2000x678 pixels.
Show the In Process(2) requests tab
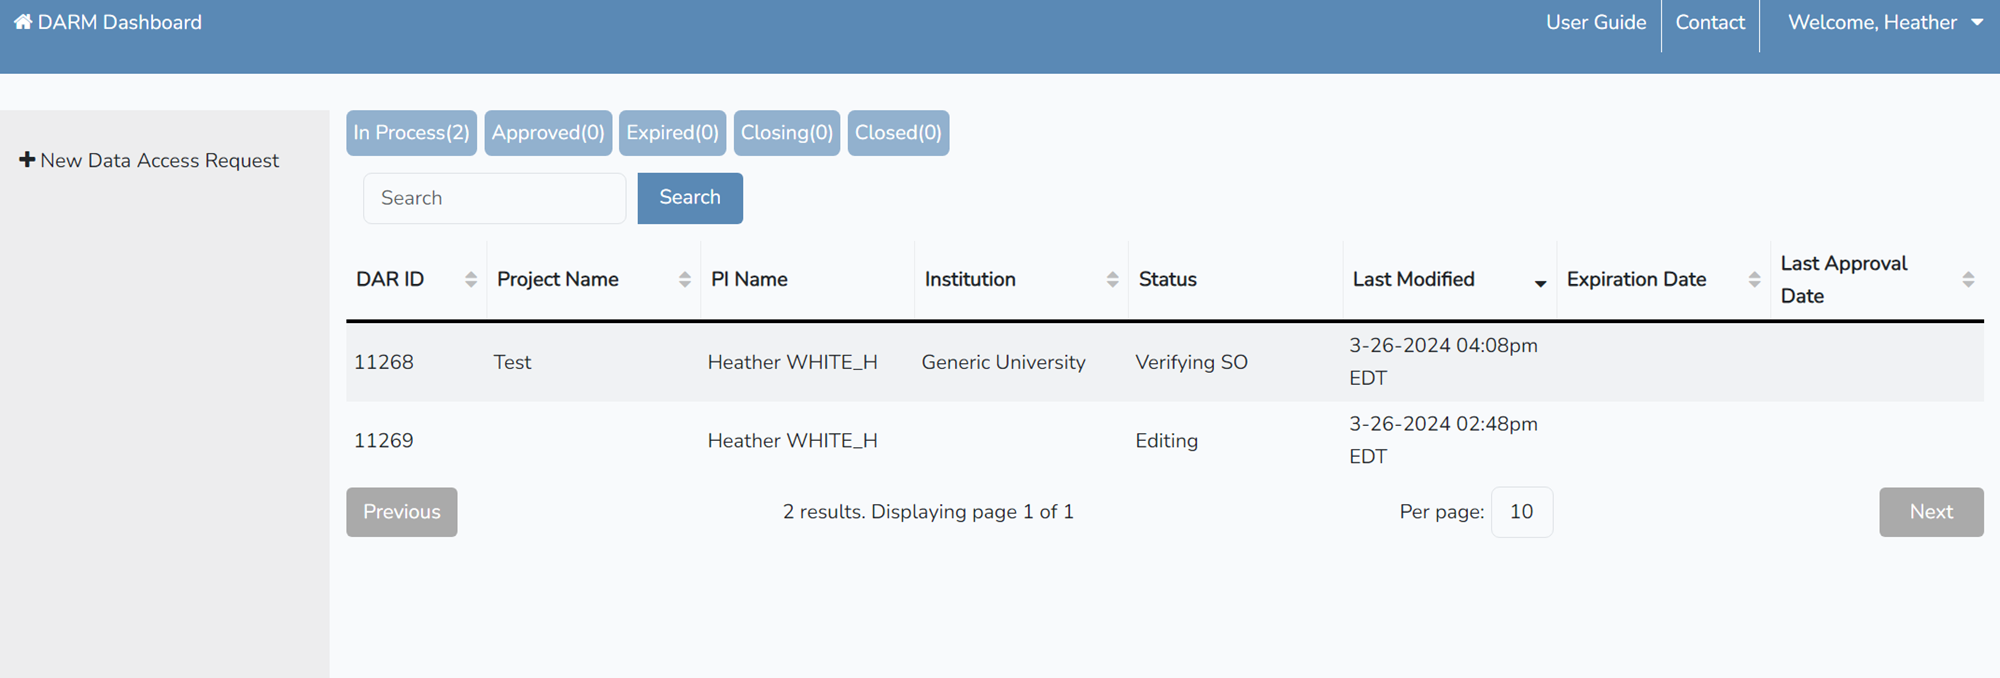411,133
